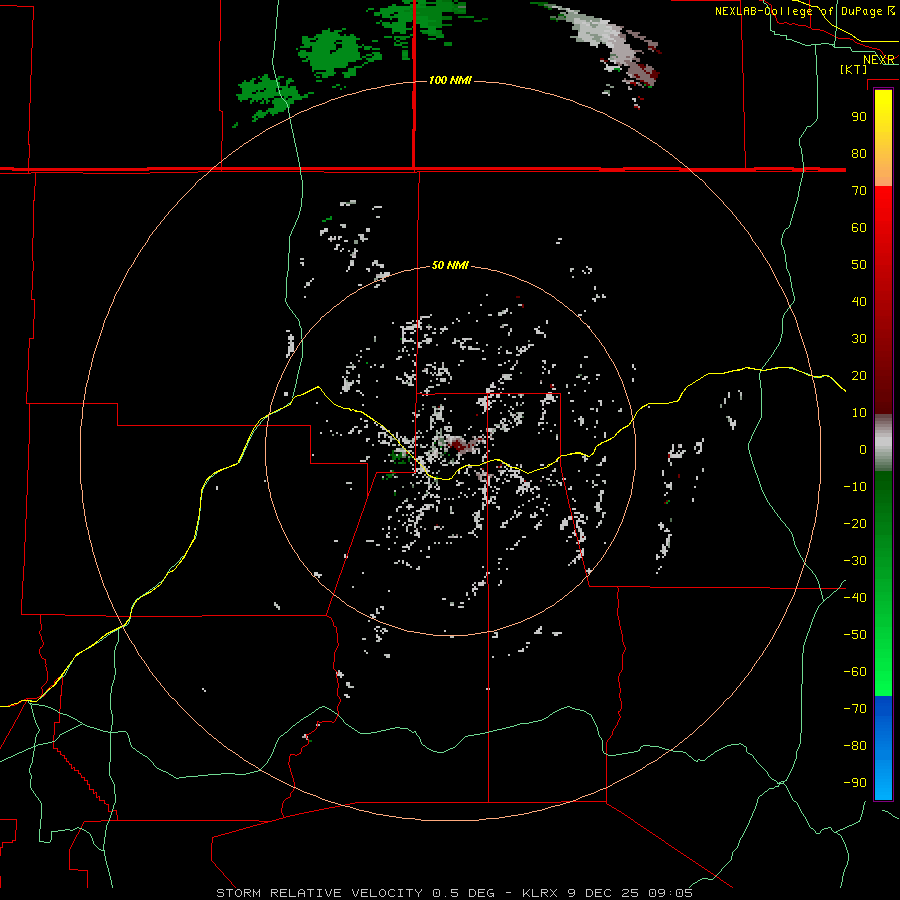
Task: Click the 50 NMI range ring label
Action: click(450, 265)
